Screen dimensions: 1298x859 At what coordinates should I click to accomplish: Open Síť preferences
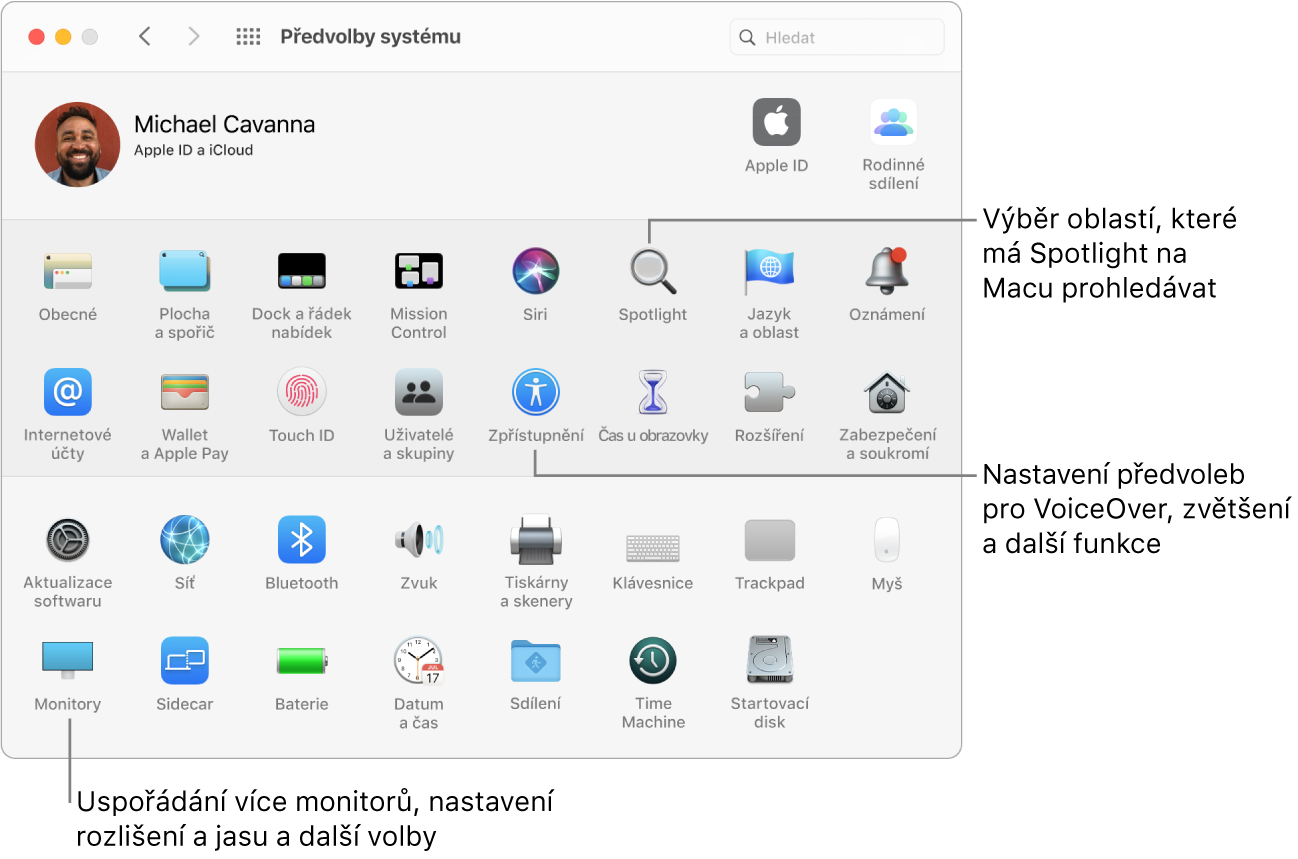pyautogui.click(x=185, y=540)
